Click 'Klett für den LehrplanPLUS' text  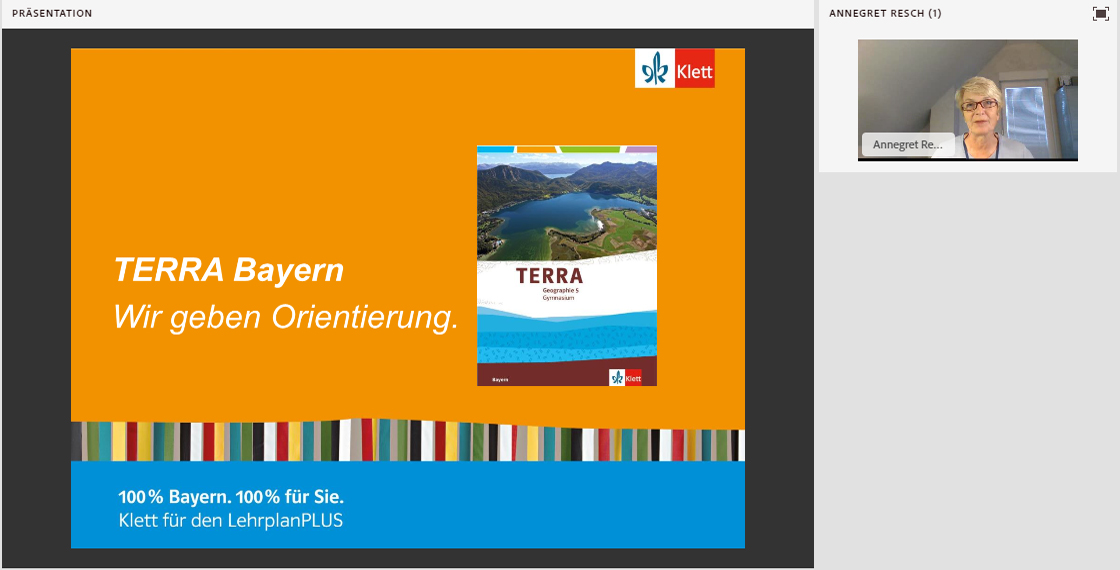[x=231, y=520]
